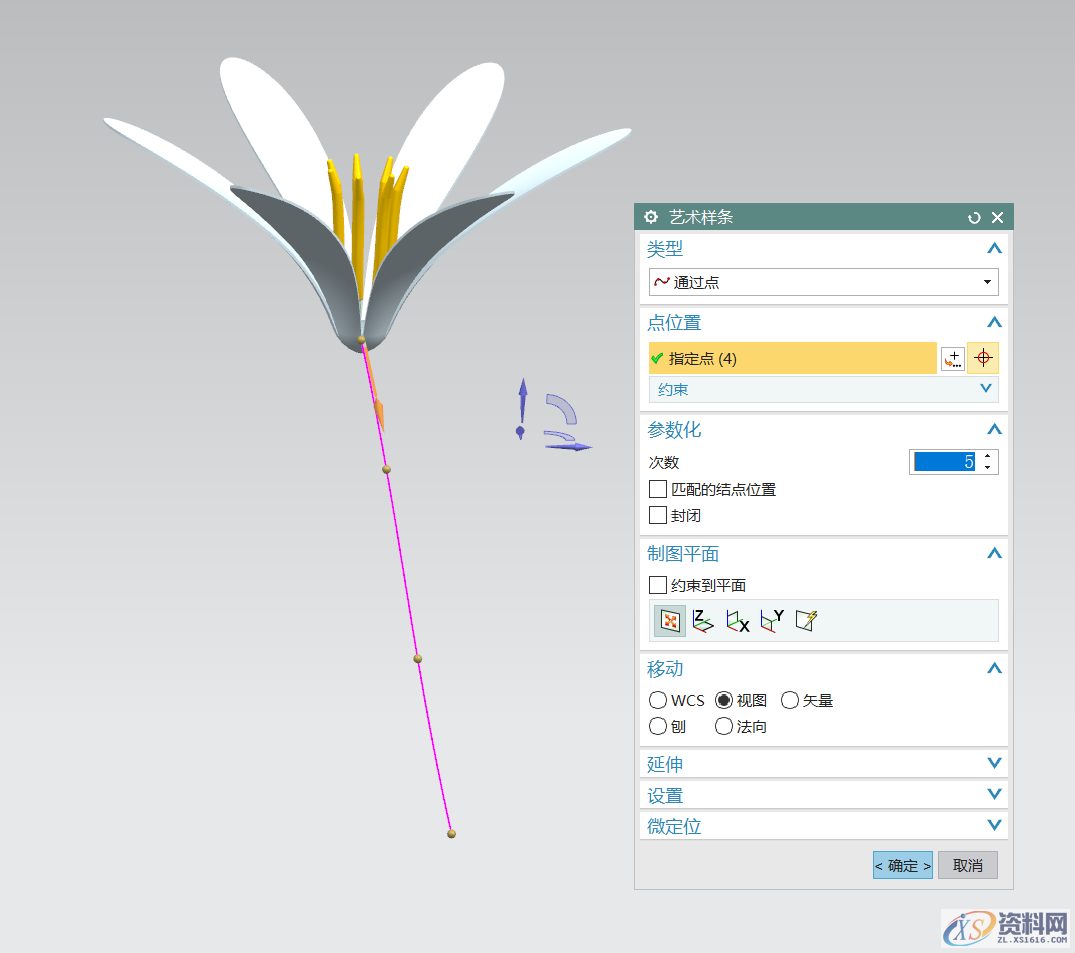Open the point dialog icon beside 指定点
The height and width of the screenshot is (953, 1075).
952,358
